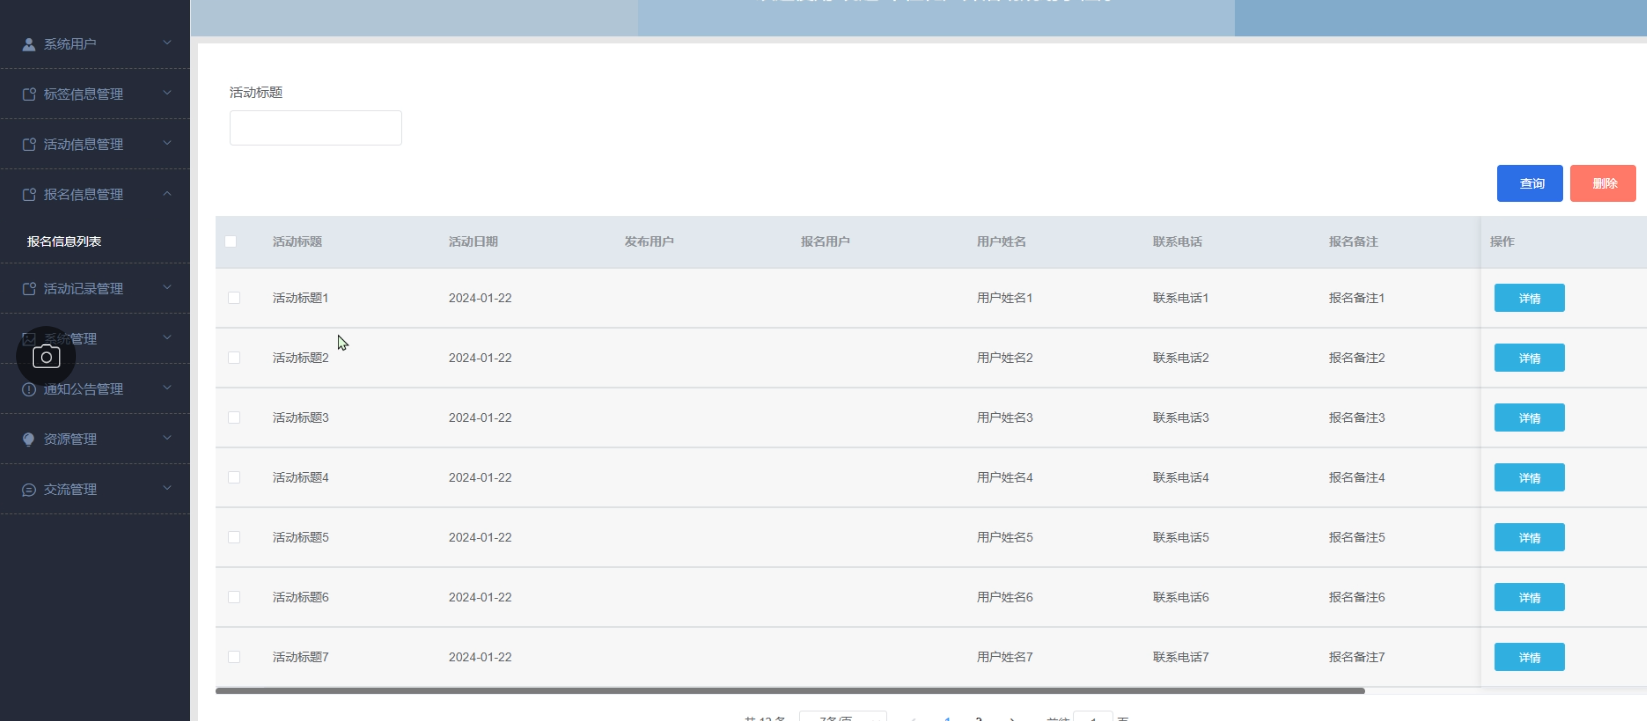
Task: Click the 活动标题4 cell
Action: (x=300, y=478)
